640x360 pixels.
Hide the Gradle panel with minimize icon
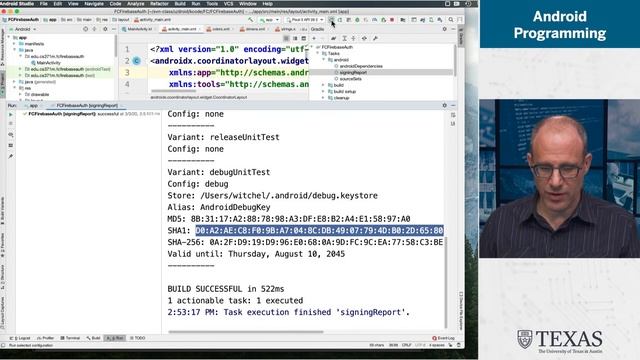click(x=453, y=29)
